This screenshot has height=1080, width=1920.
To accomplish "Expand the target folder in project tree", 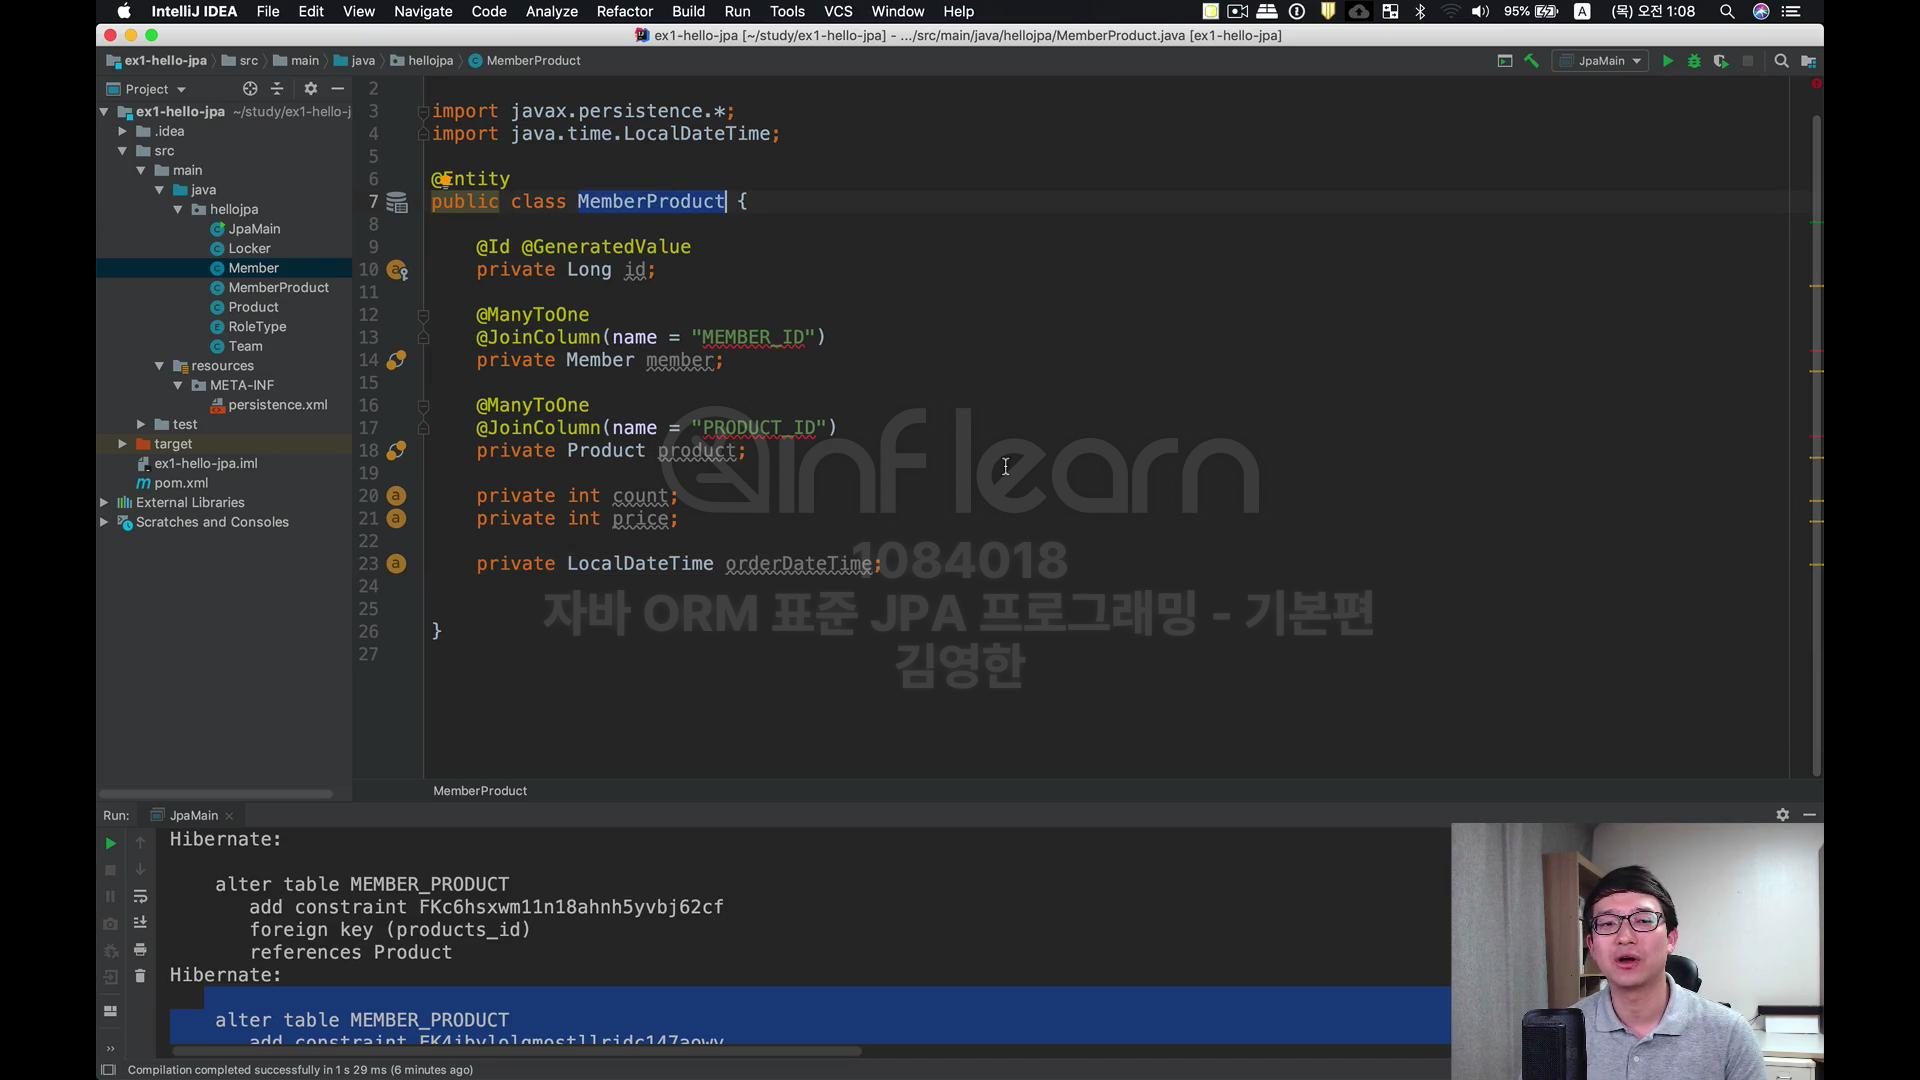I will [x=122, y=444].
